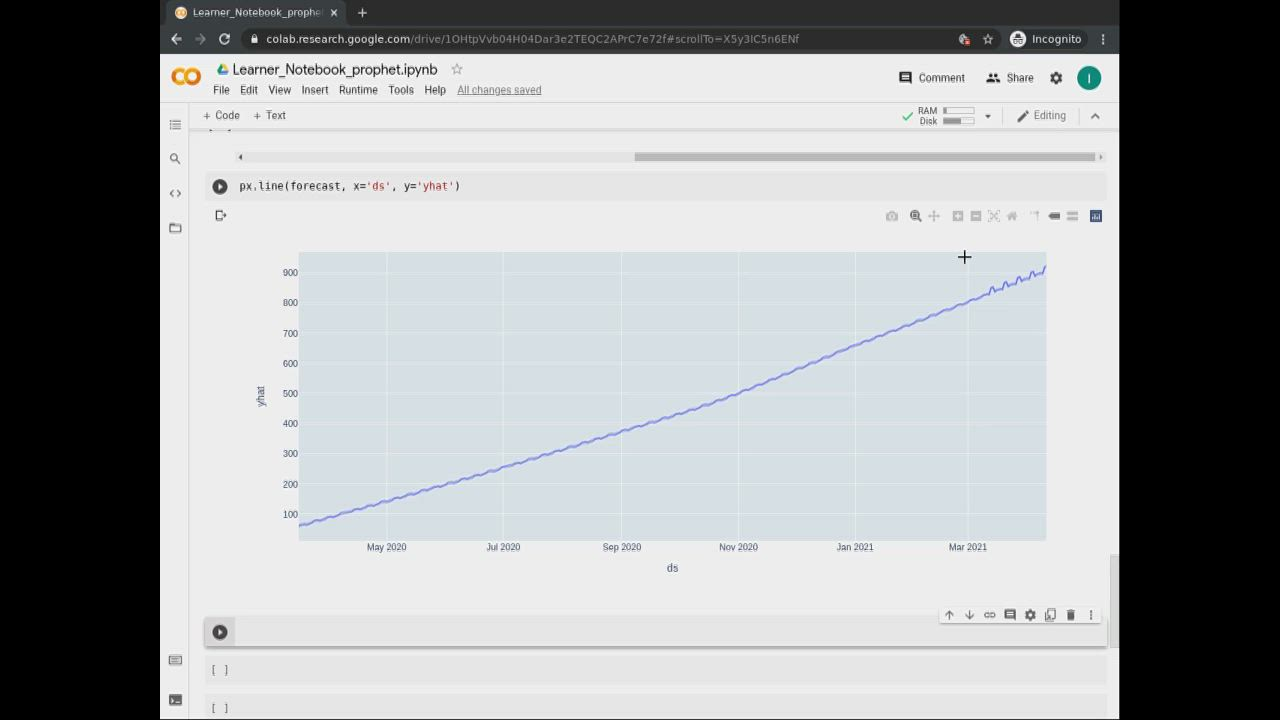Open the table of contents sidebar
The height and width of the screenshot is (720, 1280).
[x=175, y=125]
